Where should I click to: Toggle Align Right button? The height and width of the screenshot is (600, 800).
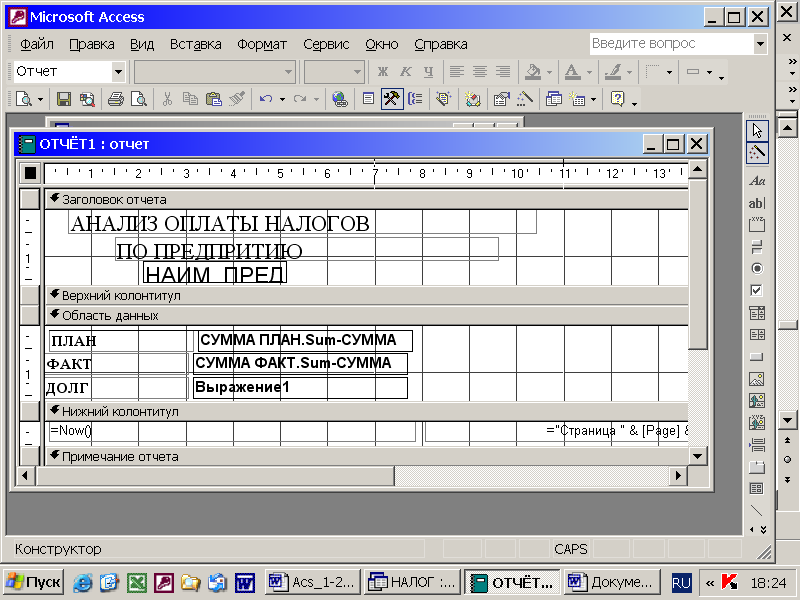[503, 71]
